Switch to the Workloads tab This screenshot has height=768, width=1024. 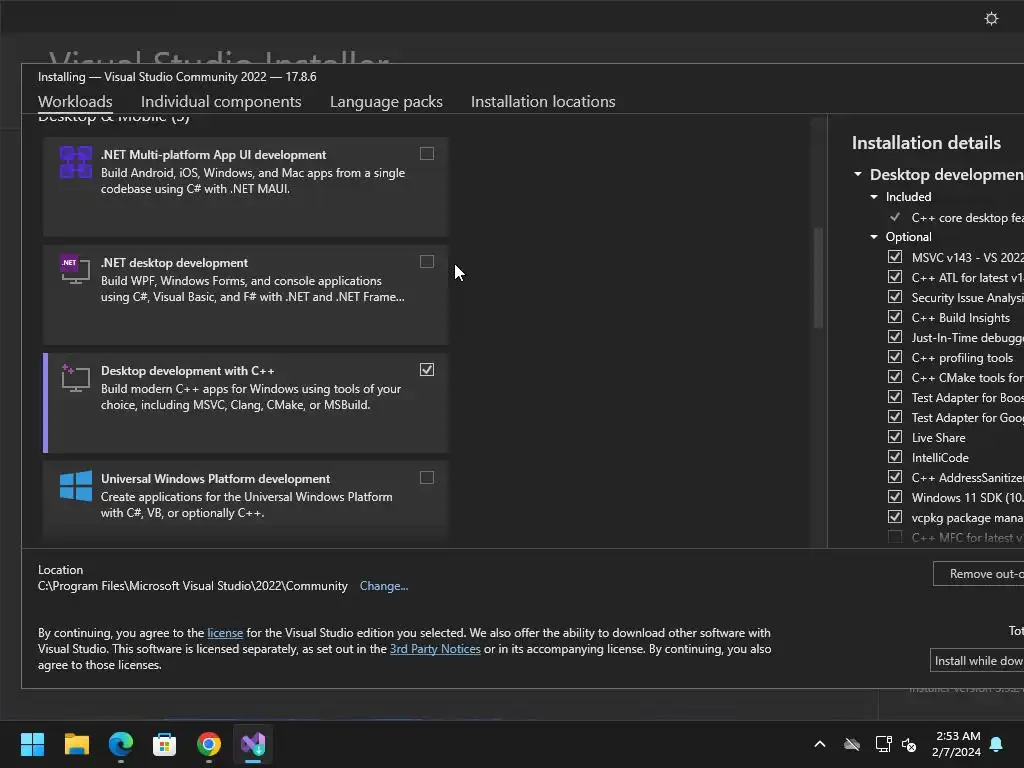click(75, 102)
